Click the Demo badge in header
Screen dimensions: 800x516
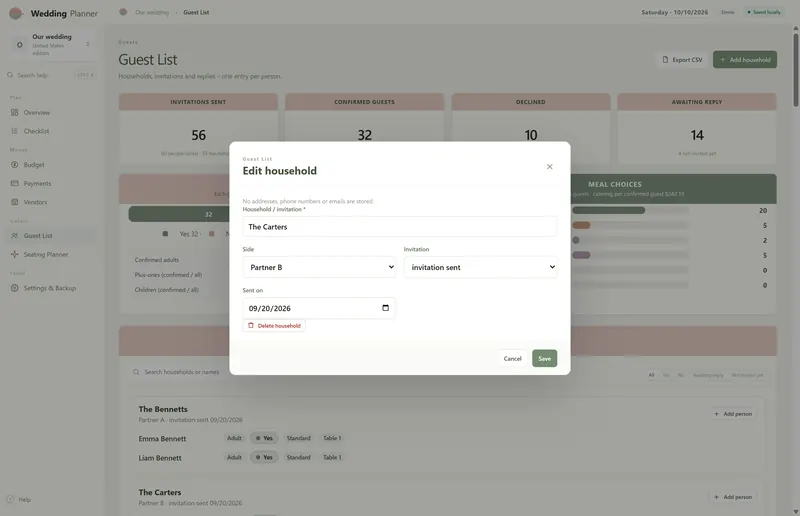pos(728,12)
